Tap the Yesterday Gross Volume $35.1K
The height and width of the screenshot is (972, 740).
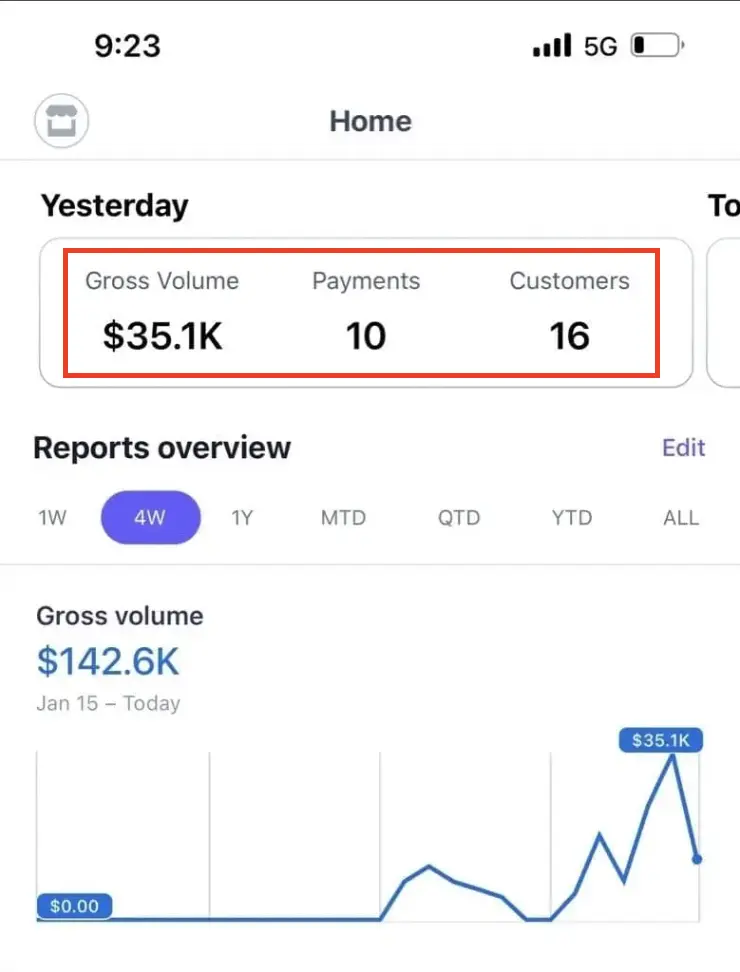pyautogui.click(x=162, y=336)
